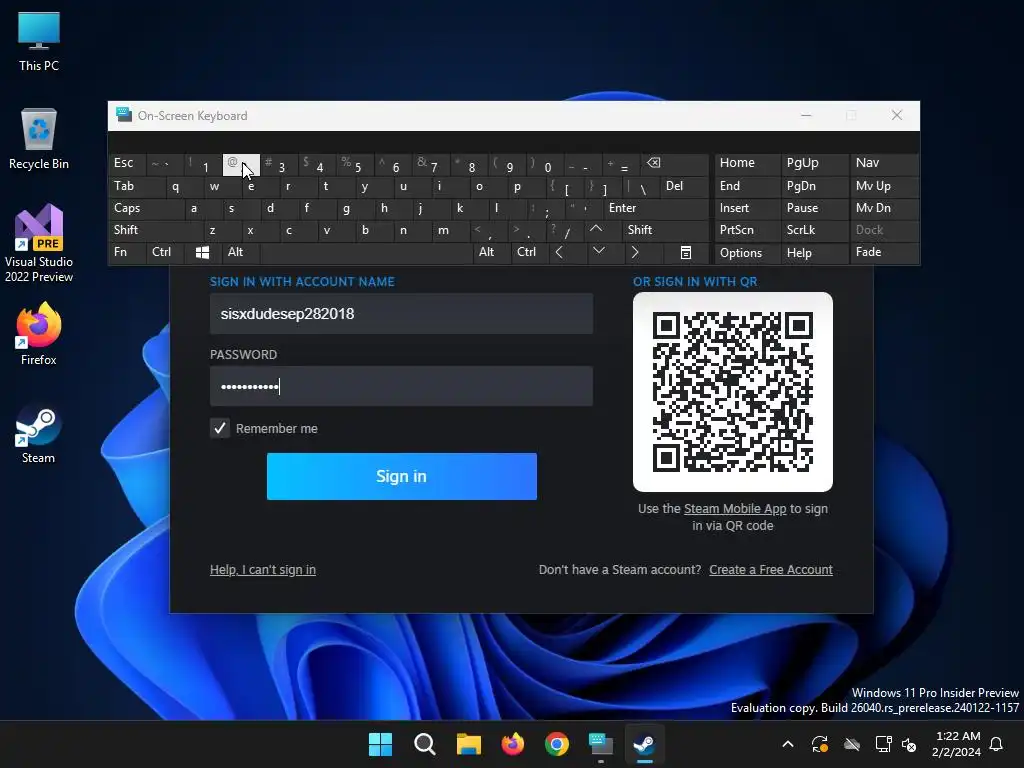Toggle Nav key on keyboard
This screenshot has height=768, width=1024.
click(x=884, y=163)
